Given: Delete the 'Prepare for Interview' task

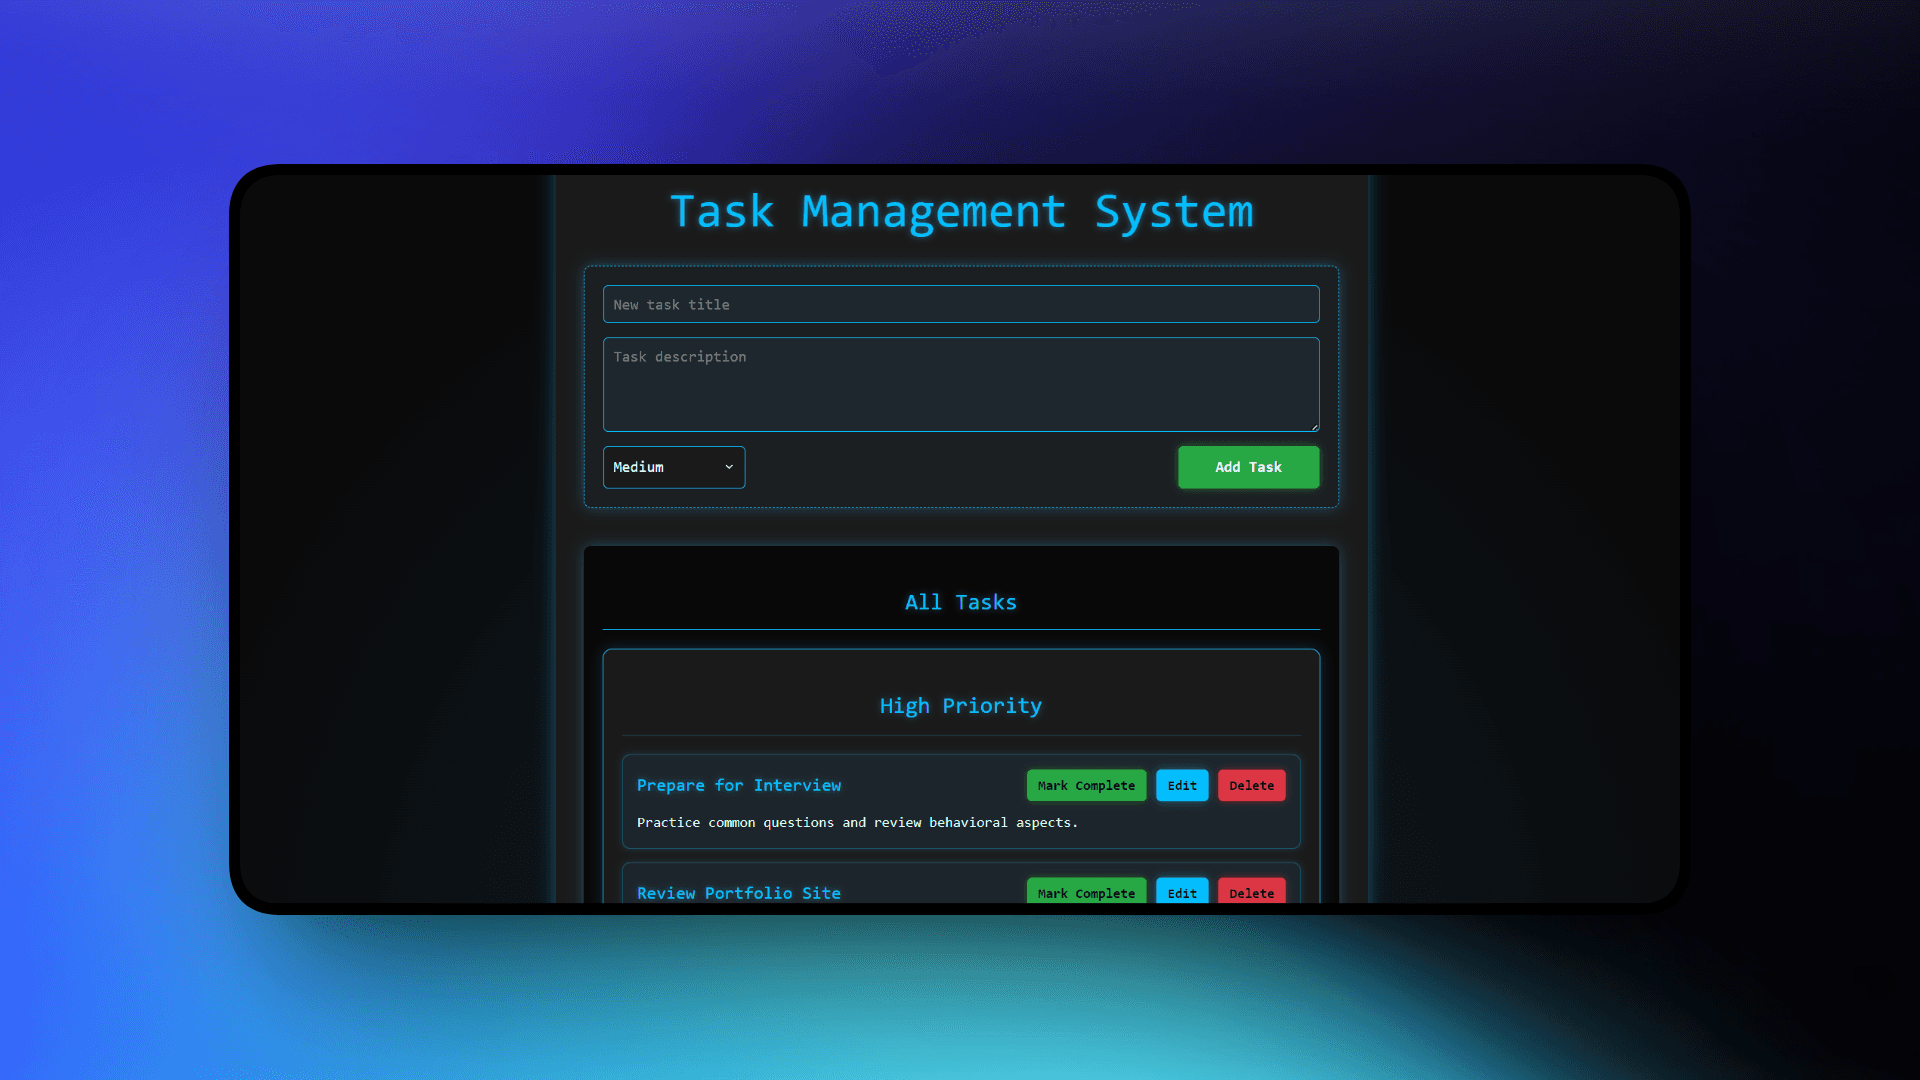Looking at the screenshot, I should click(1251, 785).
